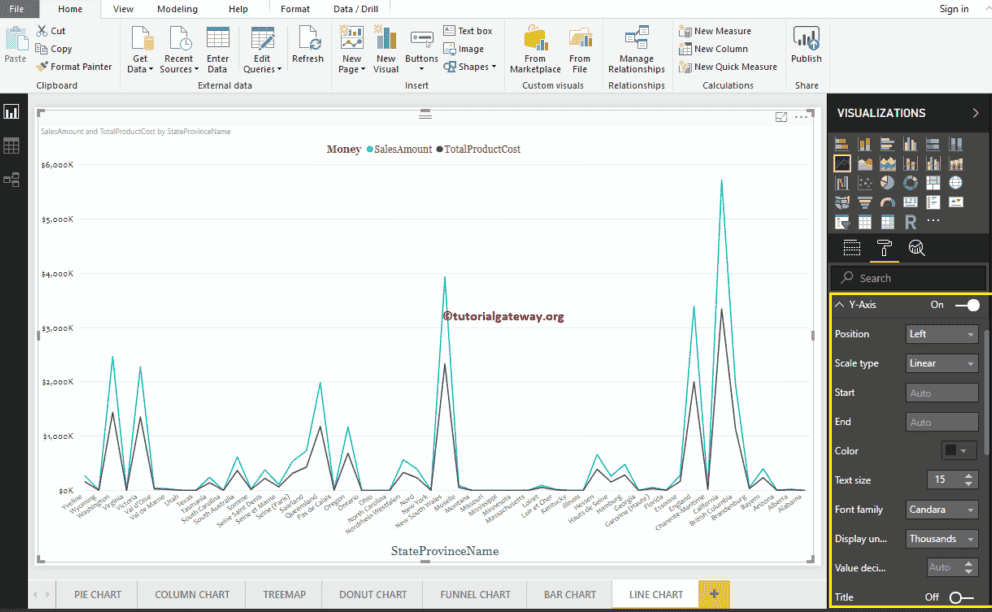Switch to the Modeling ribbon tab
The width and height of the screenshot is (992, 612).
pyautogui.click(x=177, y=9)
